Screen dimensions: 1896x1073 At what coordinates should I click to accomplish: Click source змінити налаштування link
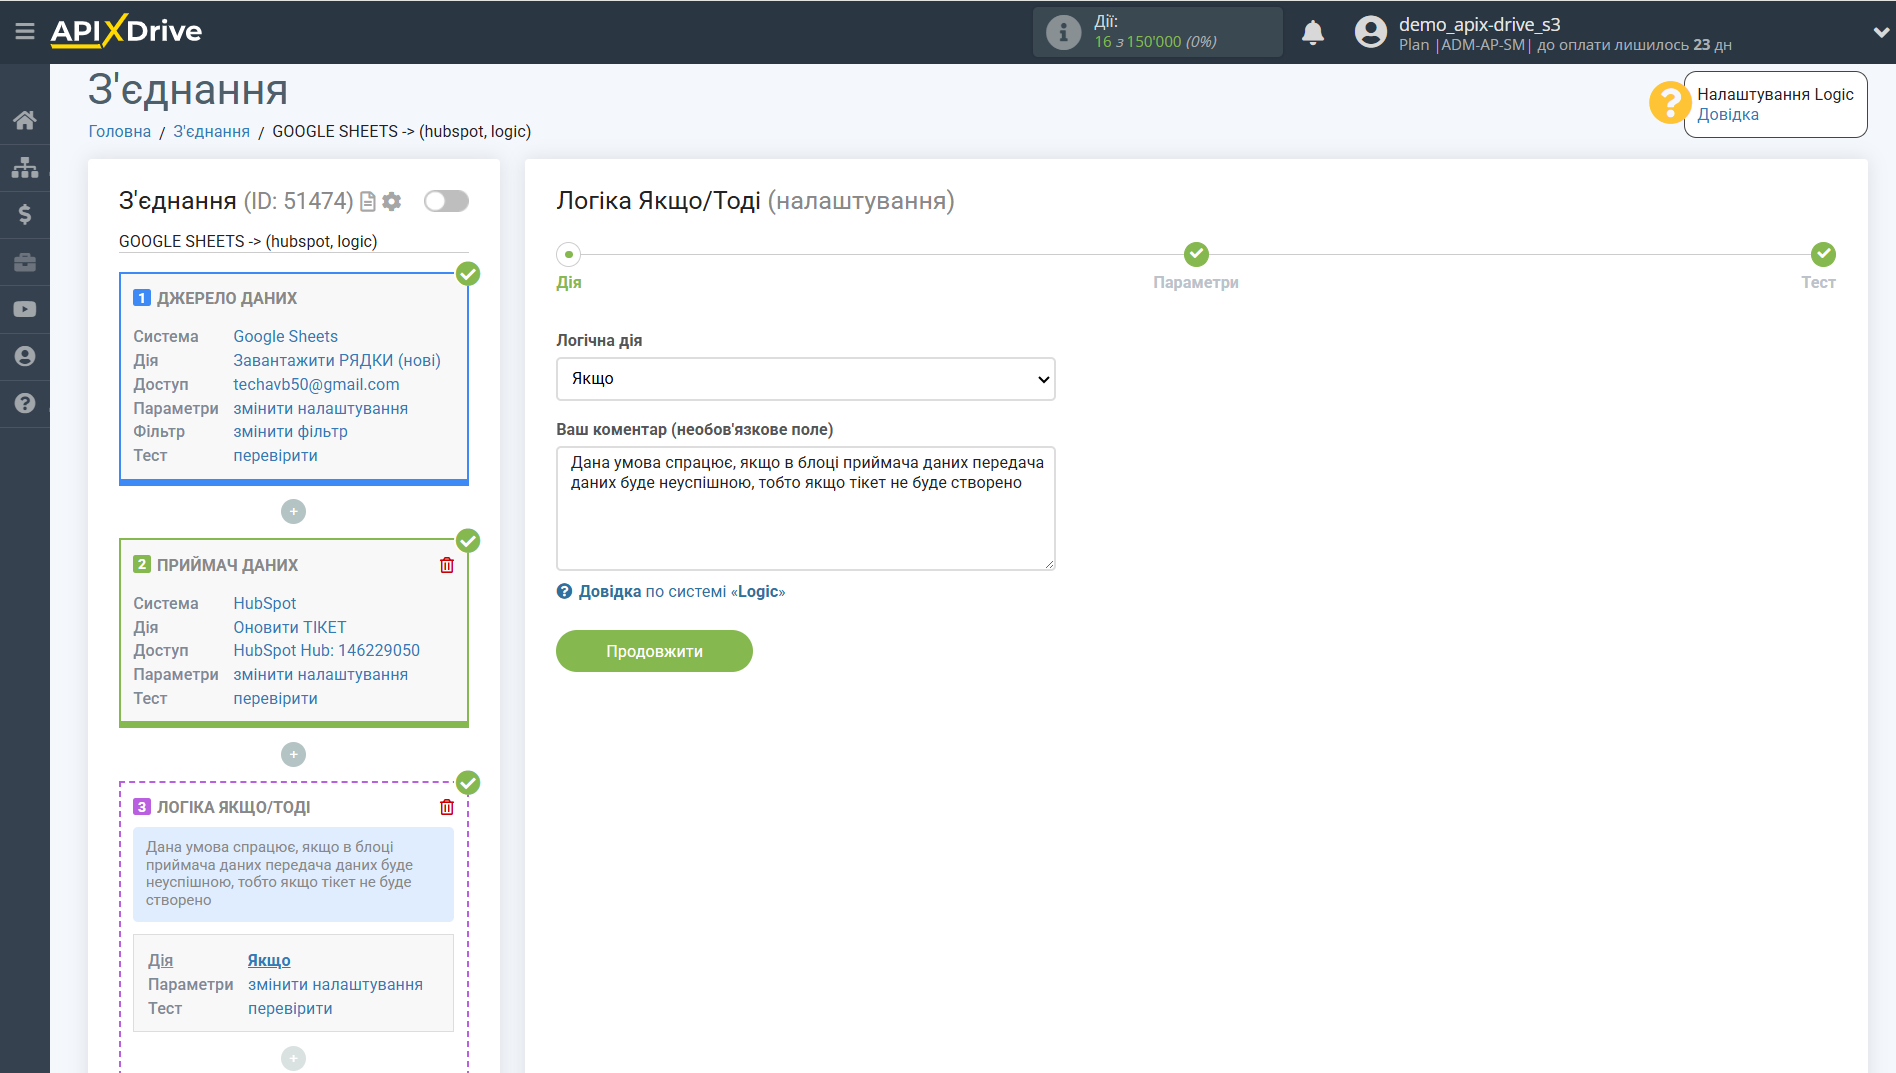(x=320, y=408)
